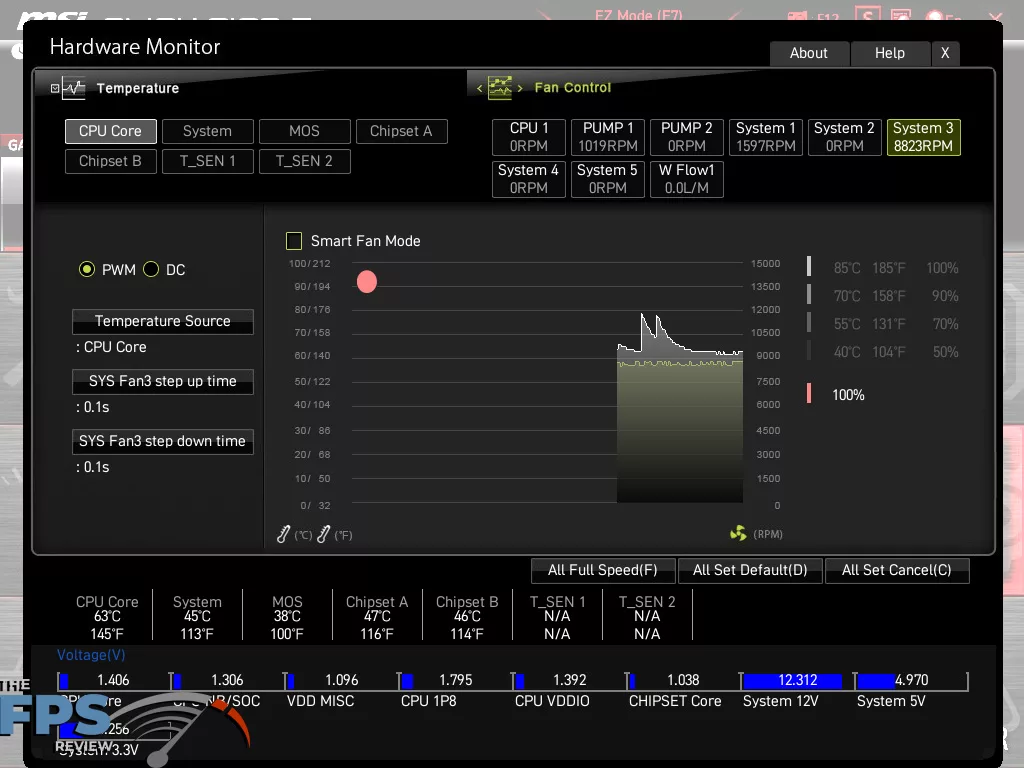Click All Full Speed(F) button
The image size is (1024, 768).
[603, 570]
